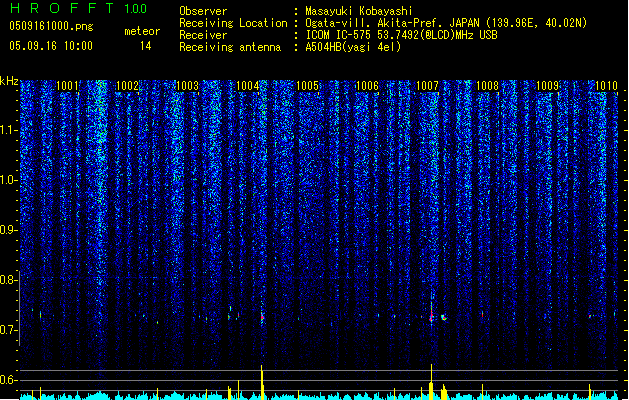Click the Receiving Location value Ogata-vill. Akita-Pref.
Viewport: 629px width, 400px height.
click(x=375, y=23)
